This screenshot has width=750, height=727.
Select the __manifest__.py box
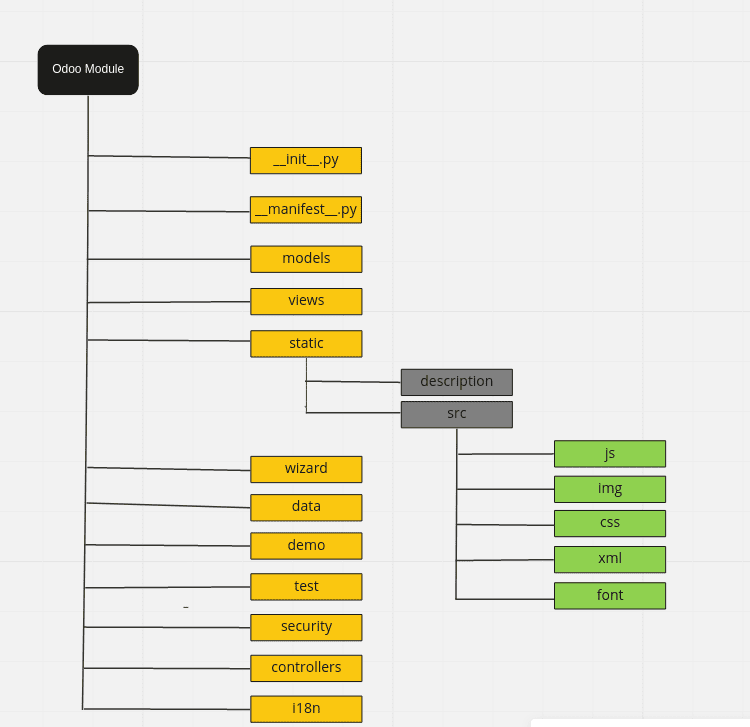point(306,209)
